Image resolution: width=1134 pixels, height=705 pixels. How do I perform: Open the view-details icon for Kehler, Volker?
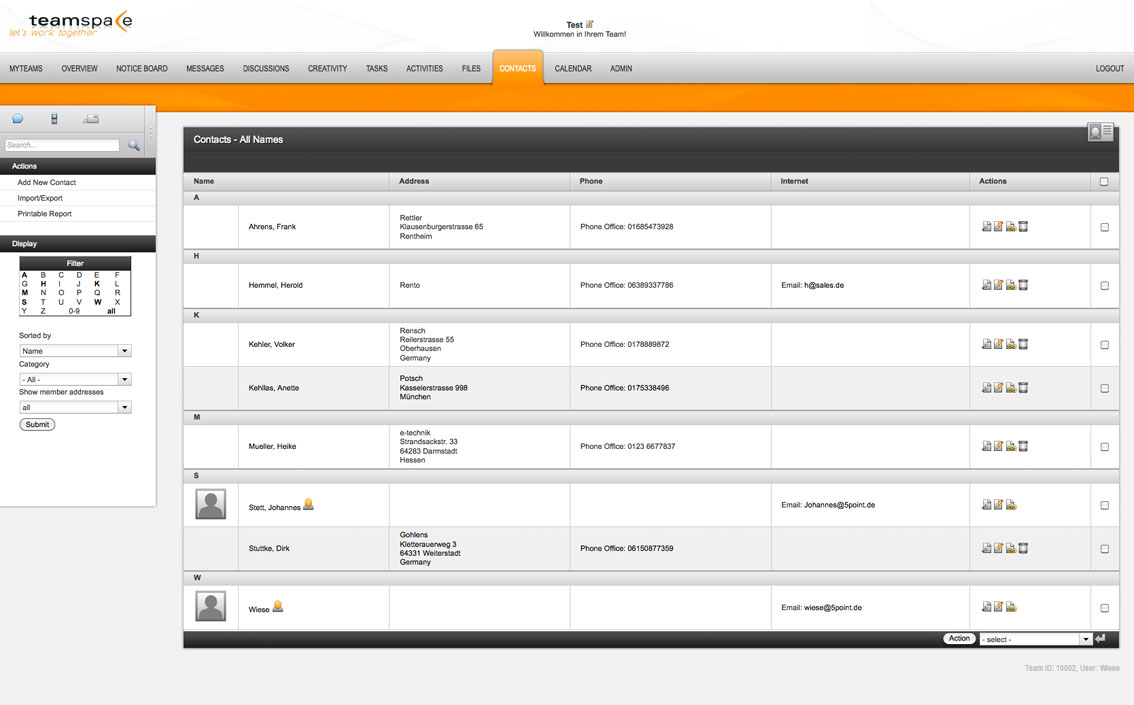(986, 344)
